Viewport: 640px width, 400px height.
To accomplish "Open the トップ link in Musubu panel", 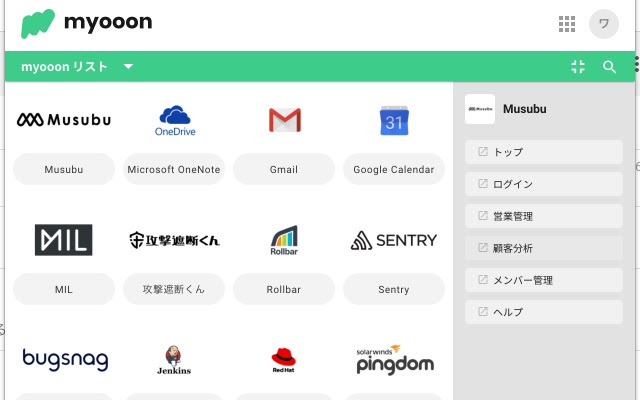I will point(544,152).
